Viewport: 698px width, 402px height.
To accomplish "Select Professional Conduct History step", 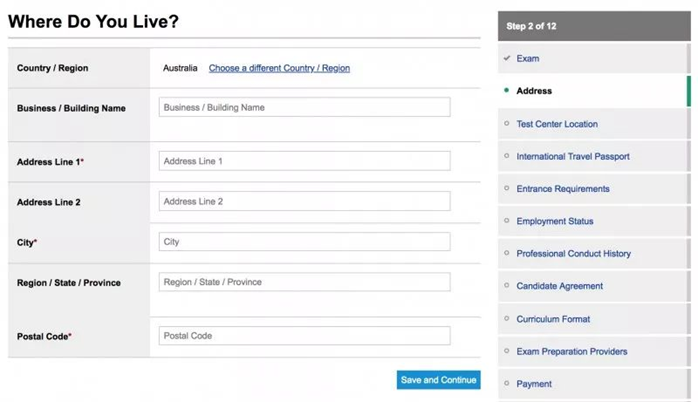I will coord(573,254).
